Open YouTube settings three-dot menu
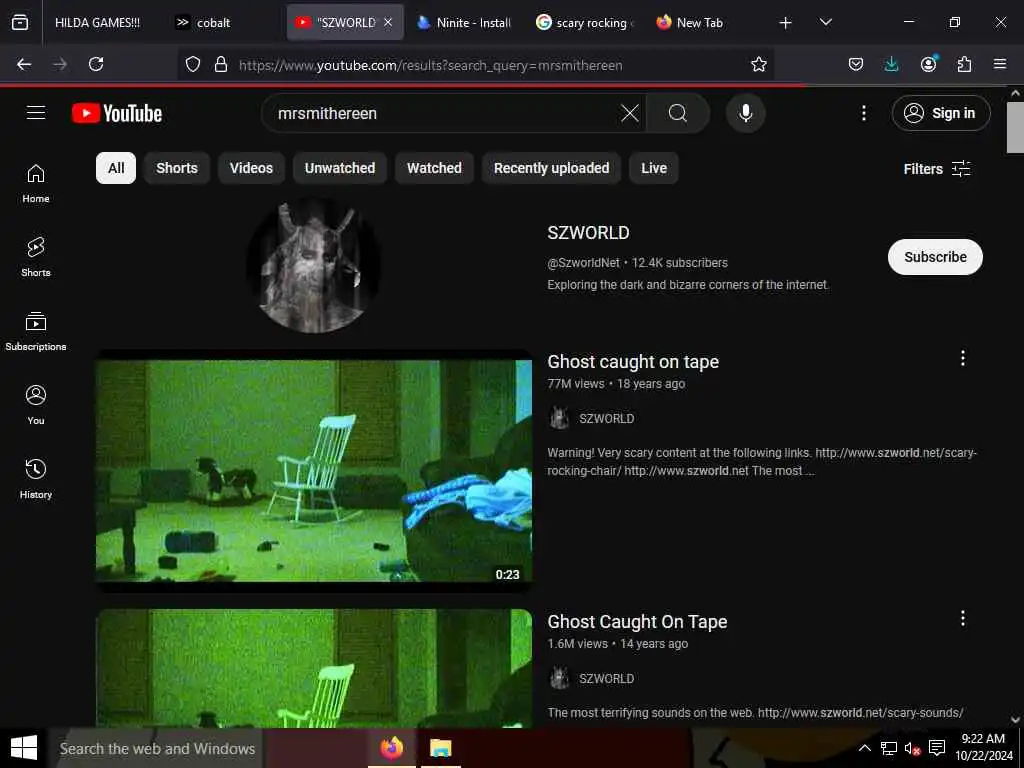 (x=863, y=113)
